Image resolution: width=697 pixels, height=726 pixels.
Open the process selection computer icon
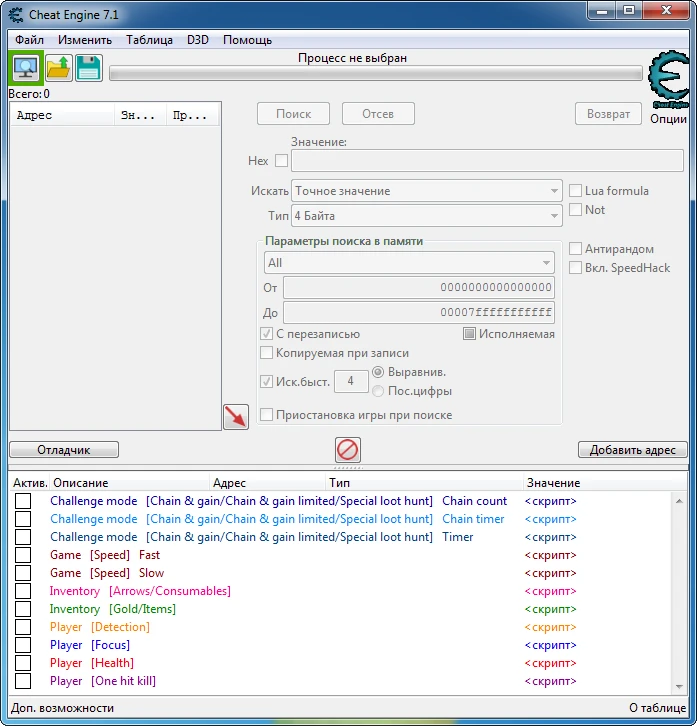point(25,68)
